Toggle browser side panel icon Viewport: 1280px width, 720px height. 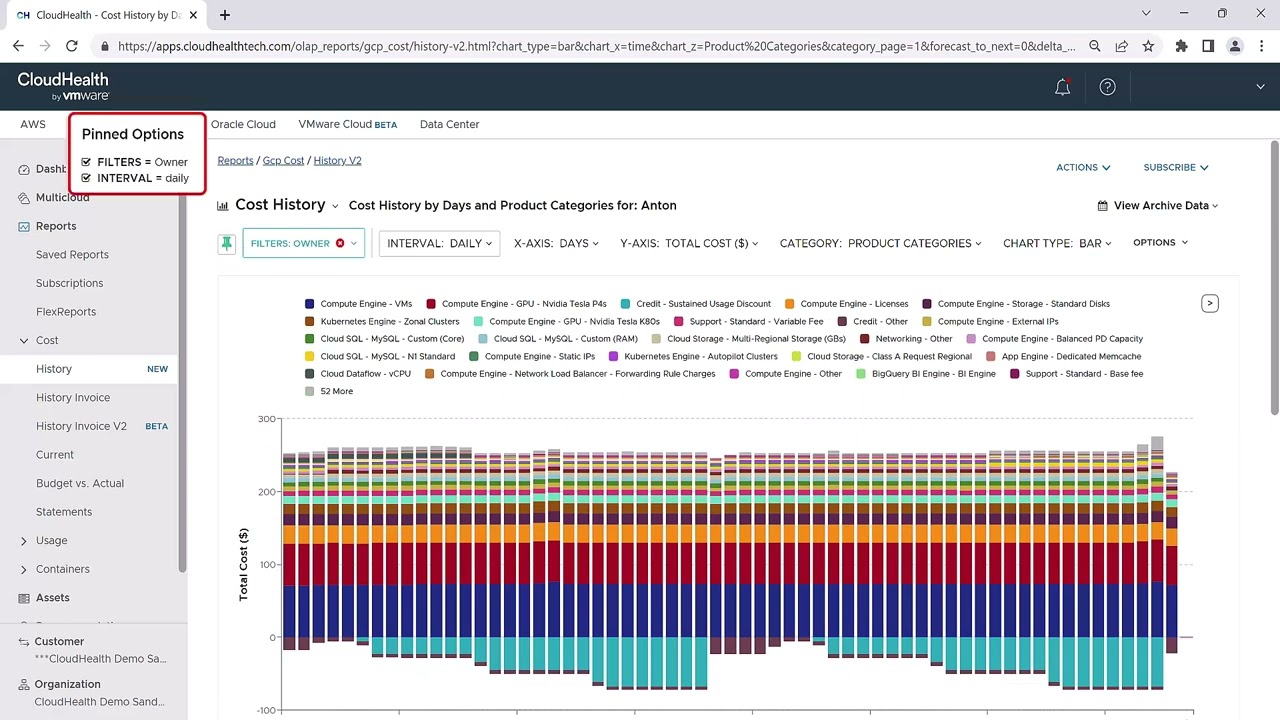point(1208,46)
